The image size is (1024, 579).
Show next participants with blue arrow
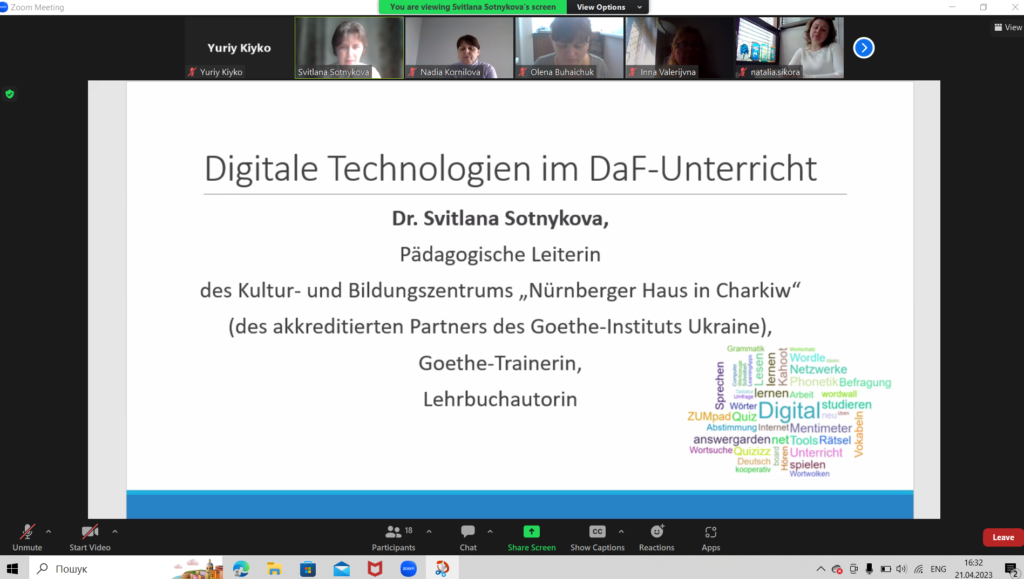tap(863, 48)
